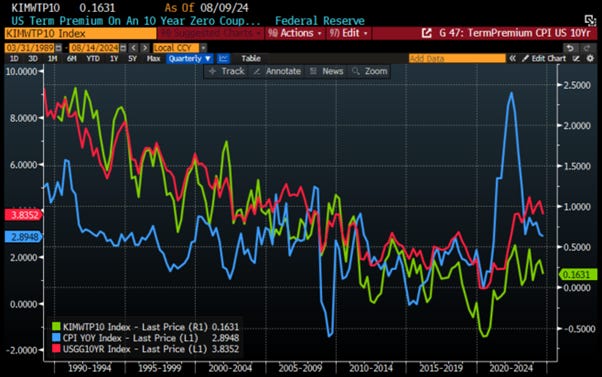
Task: Step date range forward with right arrow
Action: click(145, 48)
